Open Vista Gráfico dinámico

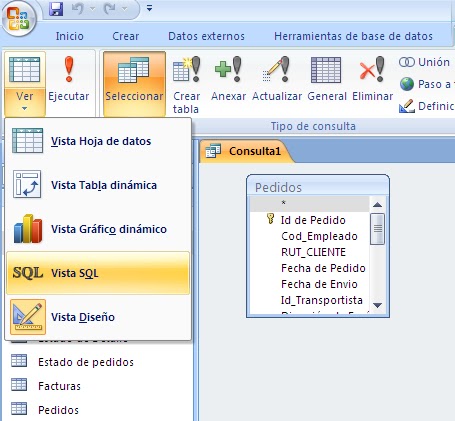(x=98, y=229)
